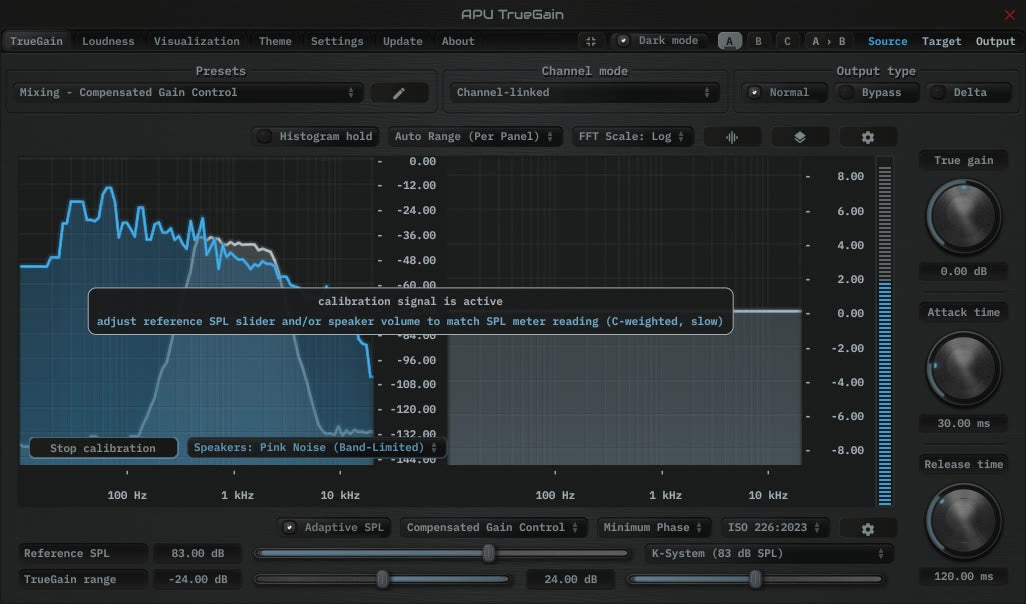Select Target view
Viewport: 1026px width, 604px height.
[x=942, y=41]
